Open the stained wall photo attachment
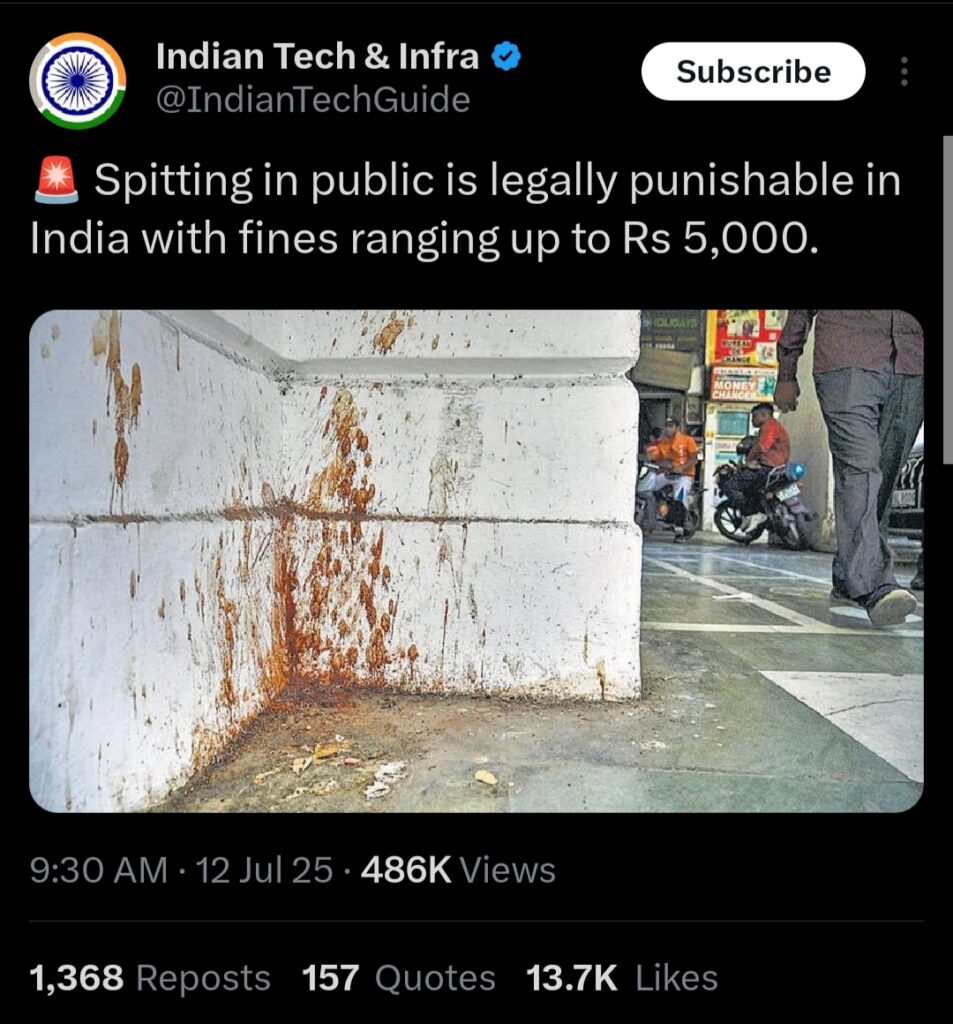The image size is (953, 1024). click(x=476, y=561)
